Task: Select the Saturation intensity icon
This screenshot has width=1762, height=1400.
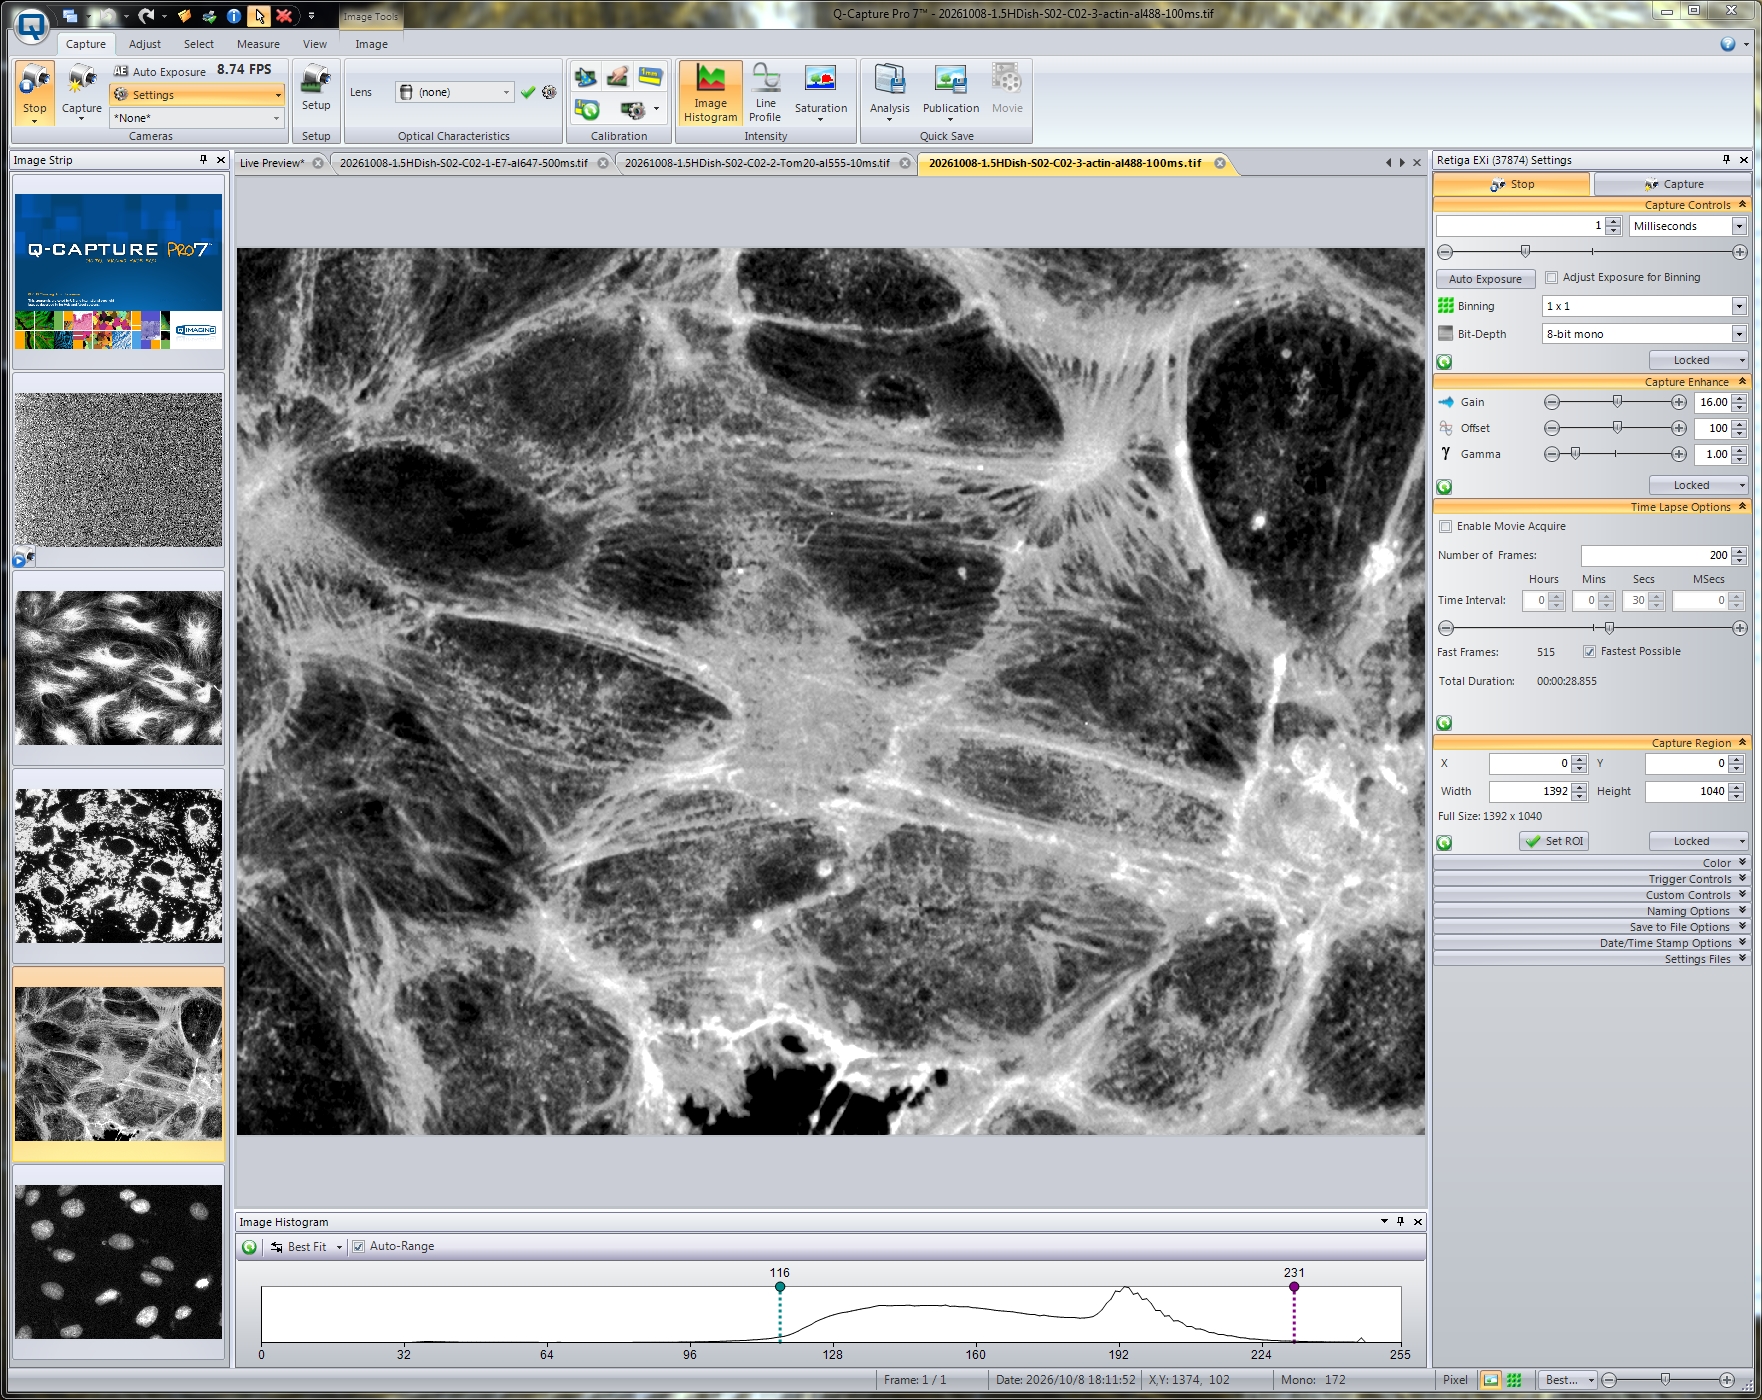Action: point(820,93)
